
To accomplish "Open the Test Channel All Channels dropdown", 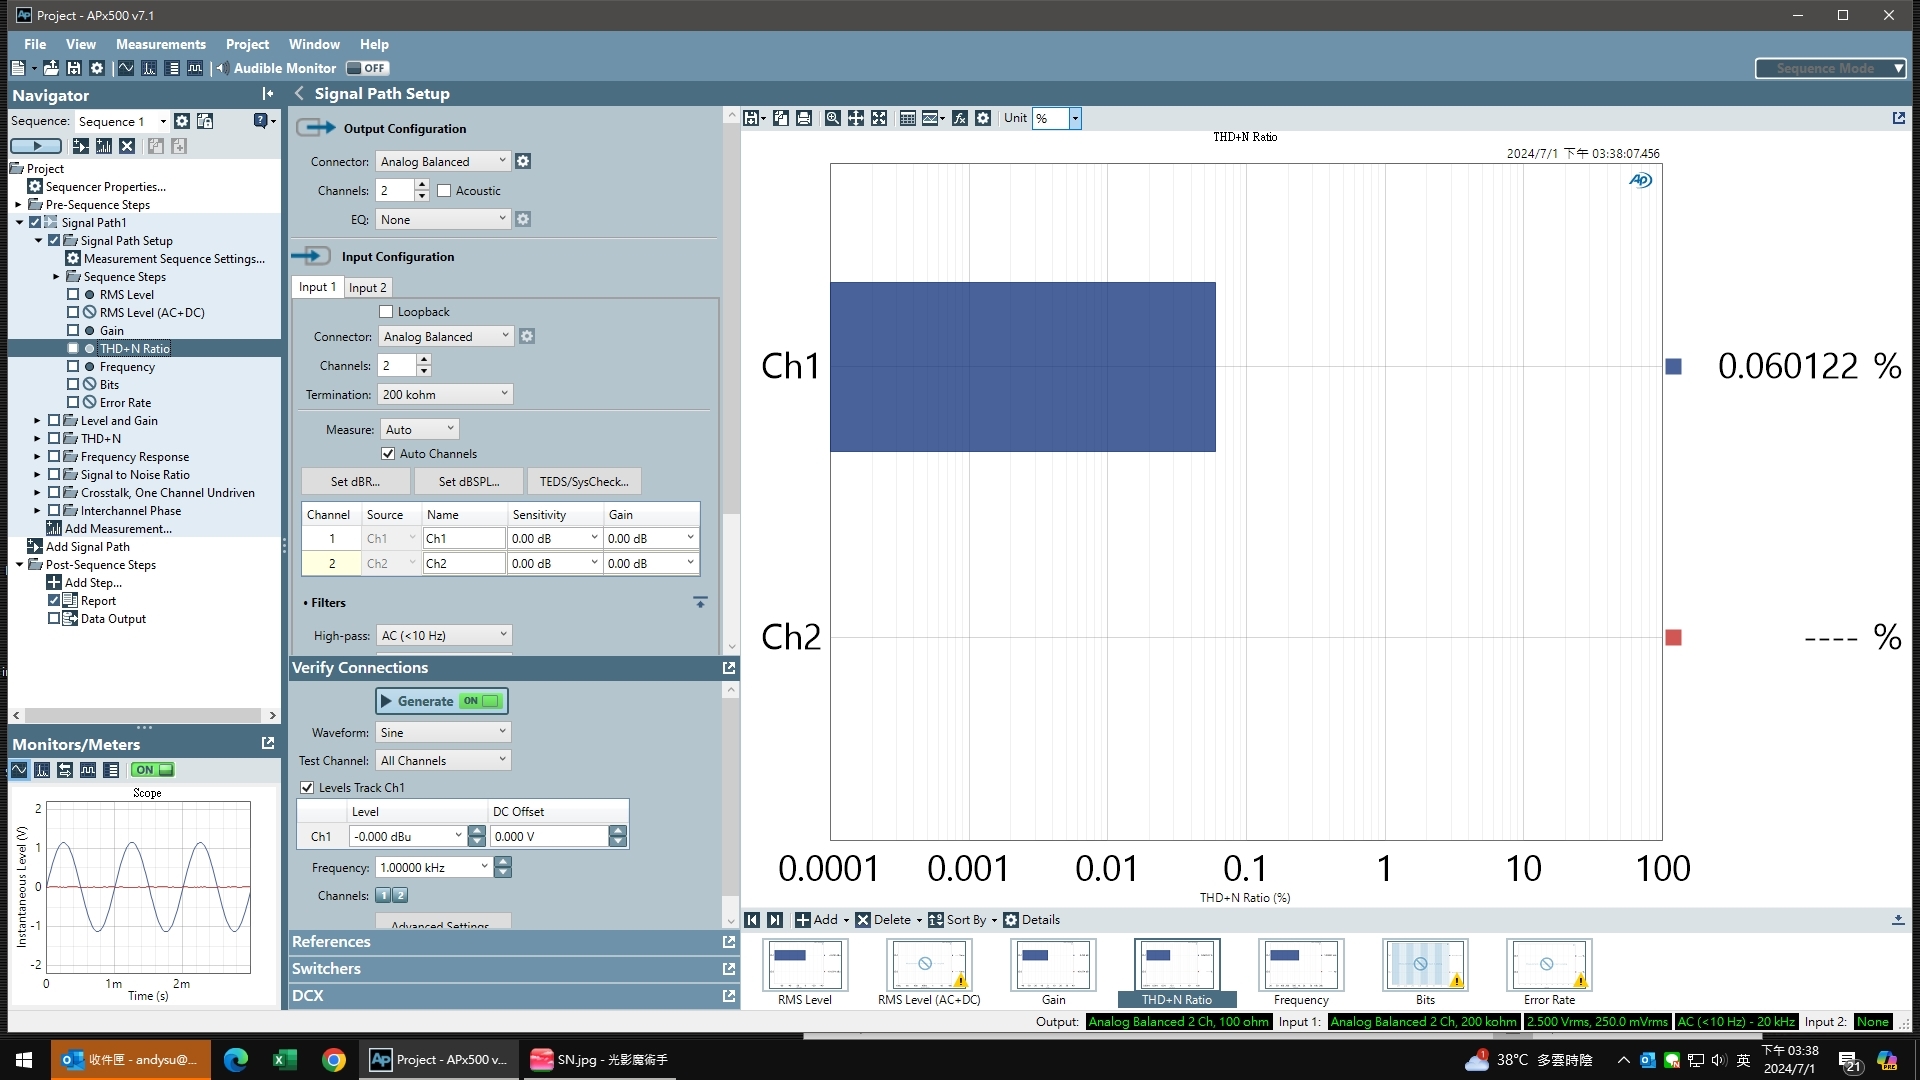I will (x=443, y=760).
